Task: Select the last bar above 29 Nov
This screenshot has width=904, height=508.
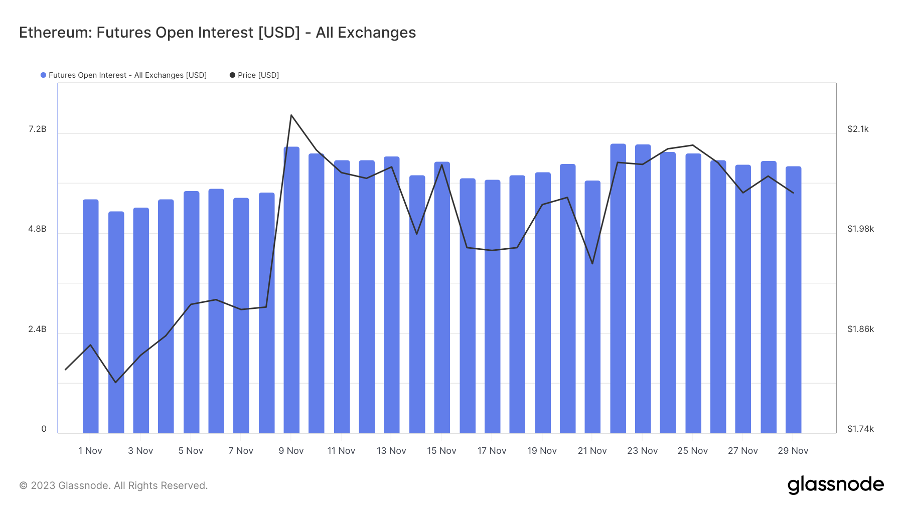Action: click(x=793, y=300)
